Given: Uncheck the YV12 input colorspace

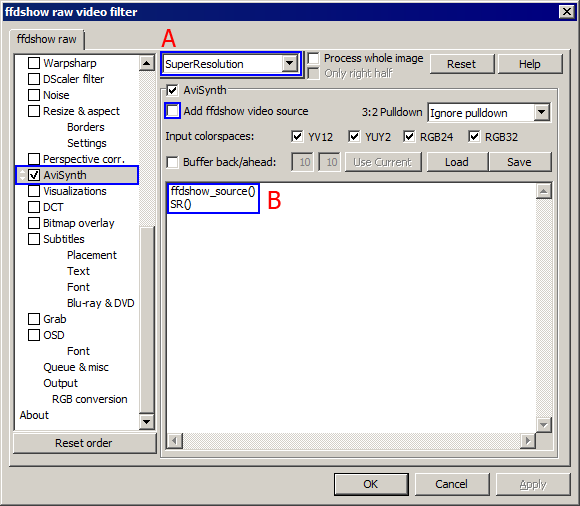Looking at the screenshot, I should (297, 136).
